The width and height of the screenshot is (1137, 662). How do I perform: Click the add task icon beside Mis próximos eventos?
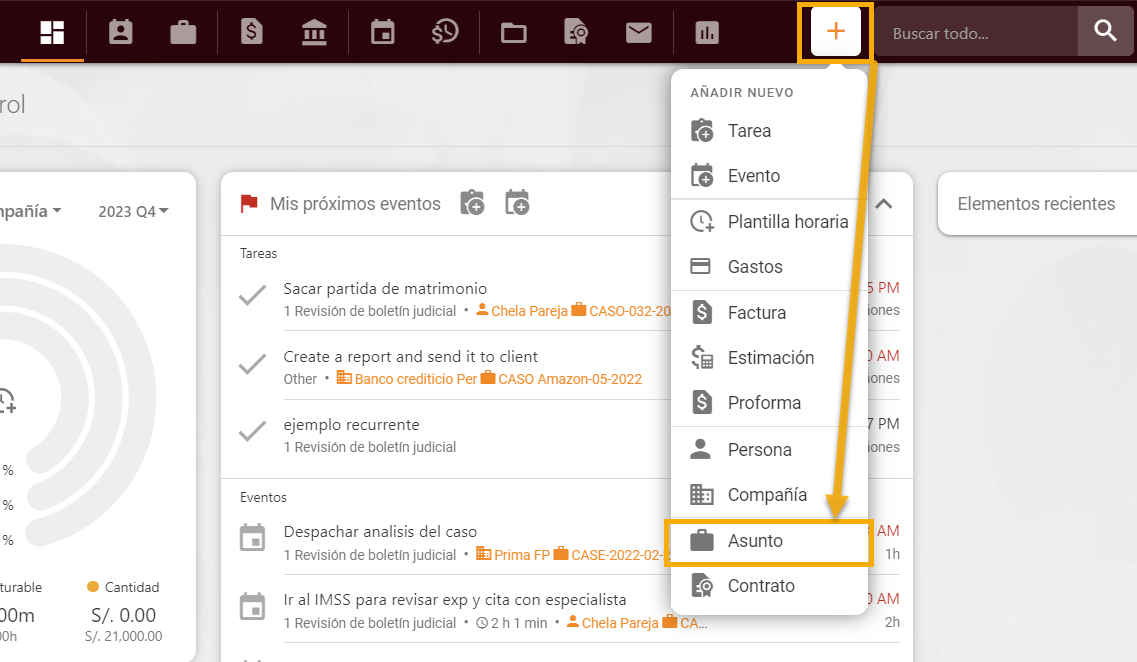tap(472, 203)
